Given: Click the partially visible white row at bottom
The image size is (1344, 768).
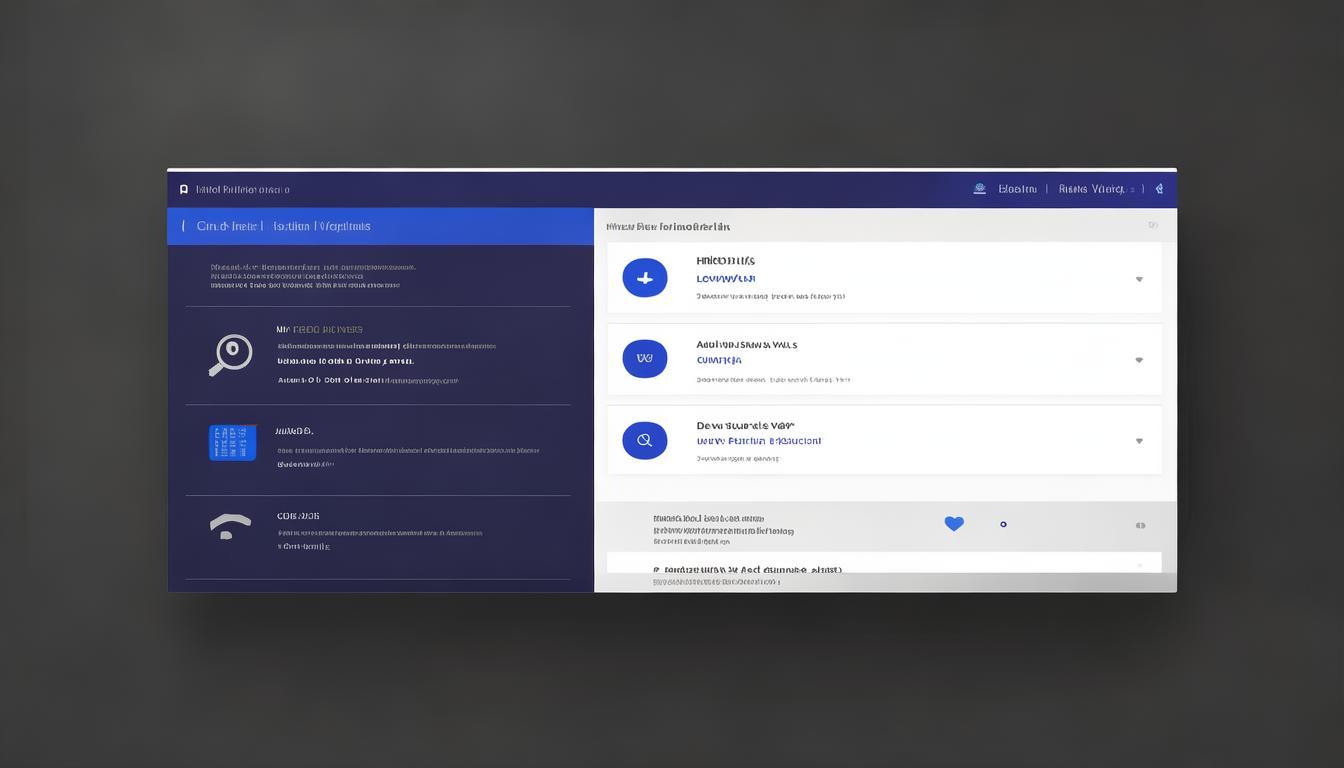Looking at the screenshot, I should (884, 564).
